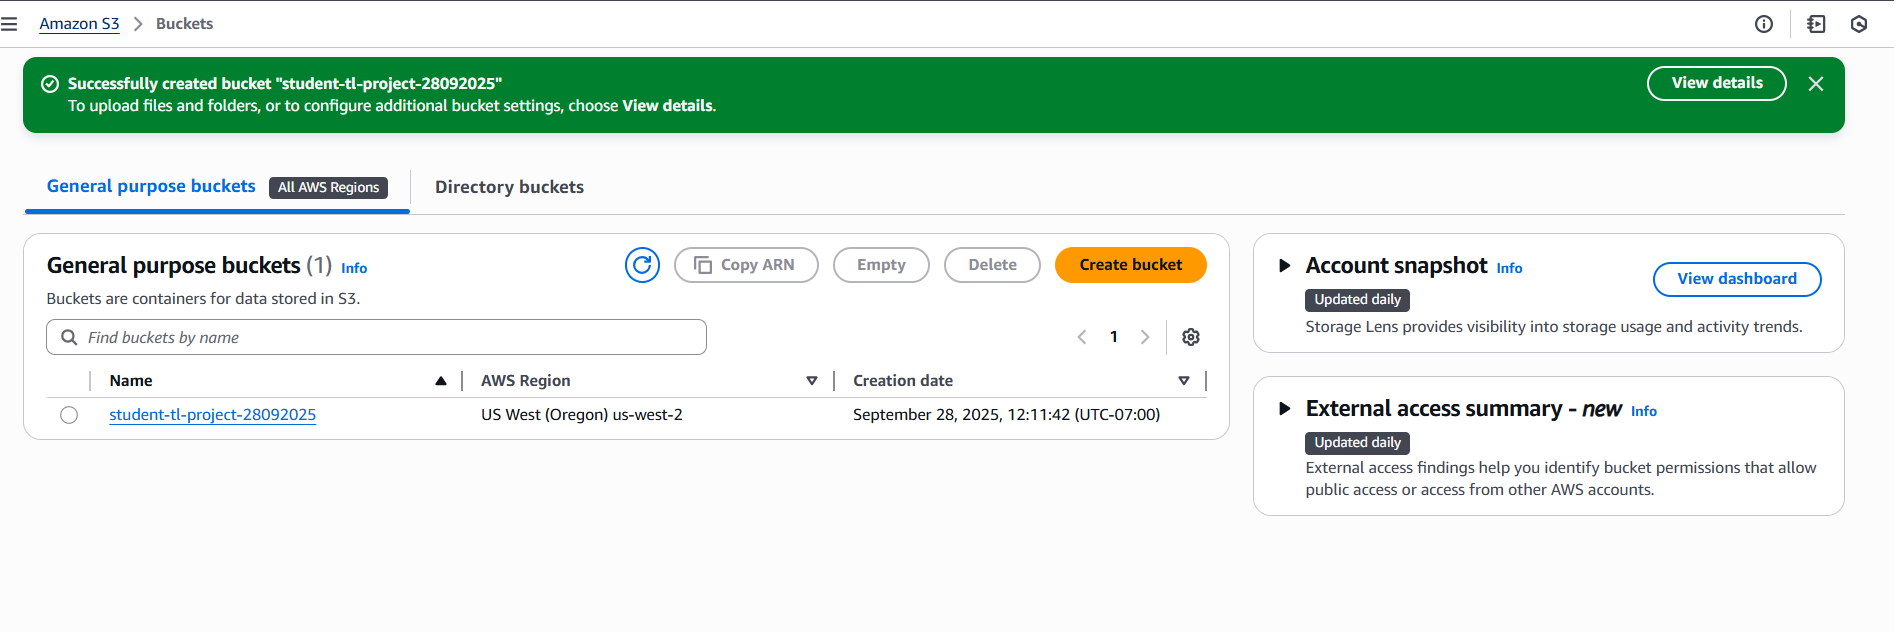Screen dimensions: 1898x632
Task: Sort buckets by Creation date column
Action: coord(1183,381)
